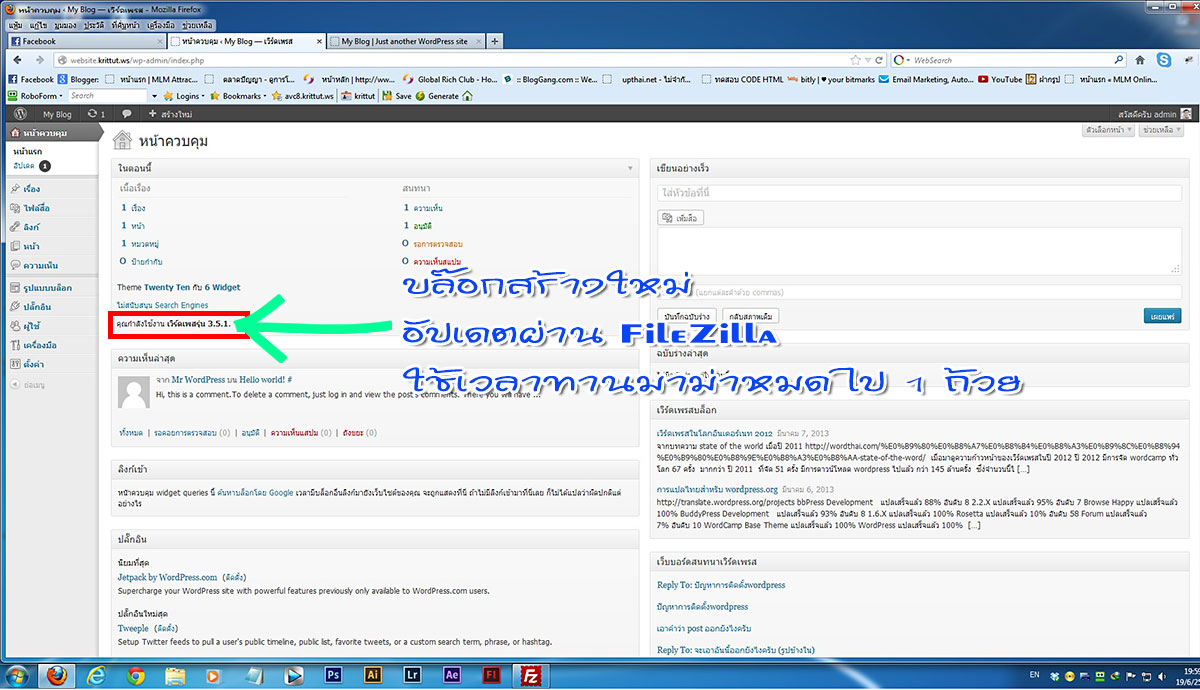Bookmark this page with the star icon
This screenshot has width=1200, height=690.
[x=854, y=60]
